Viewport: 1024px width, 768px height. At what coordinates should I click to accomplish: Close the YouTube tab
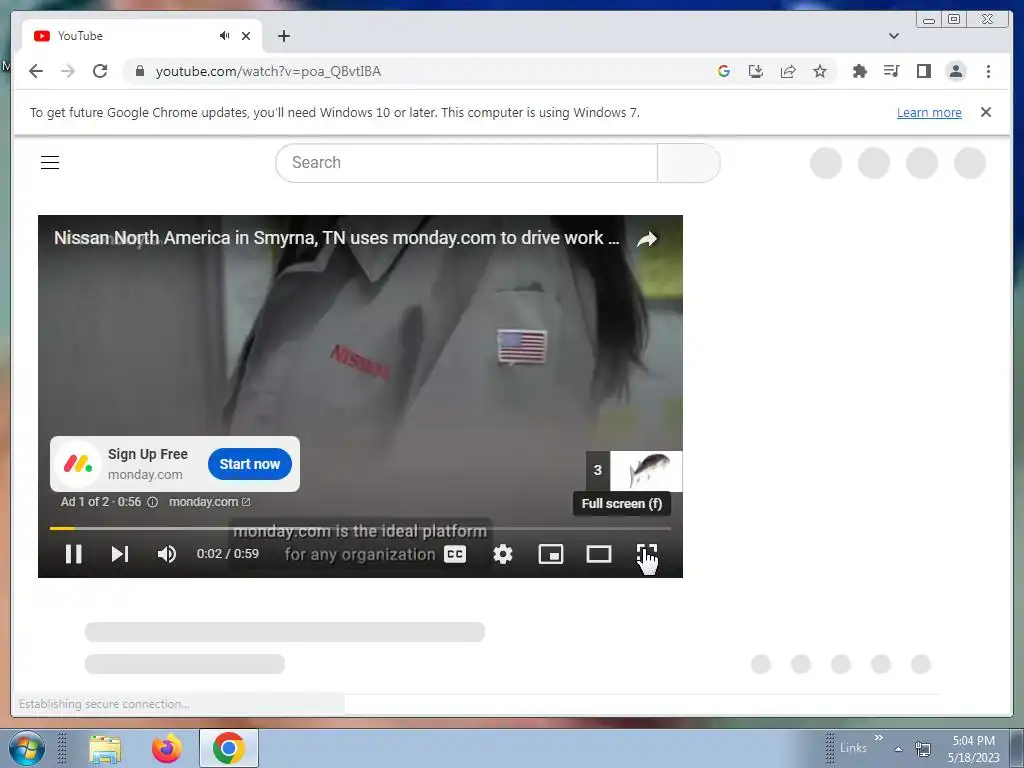(x=246, y=36)
